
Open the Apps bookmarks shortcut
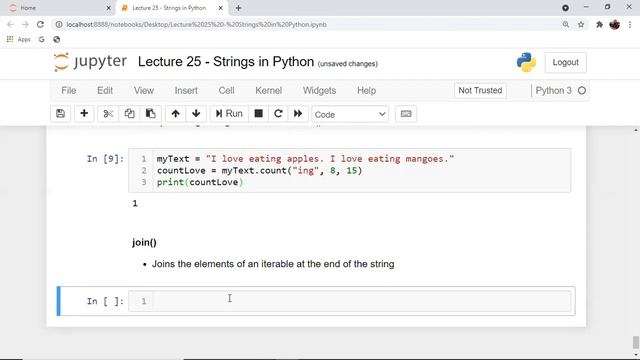coord(19,40)
